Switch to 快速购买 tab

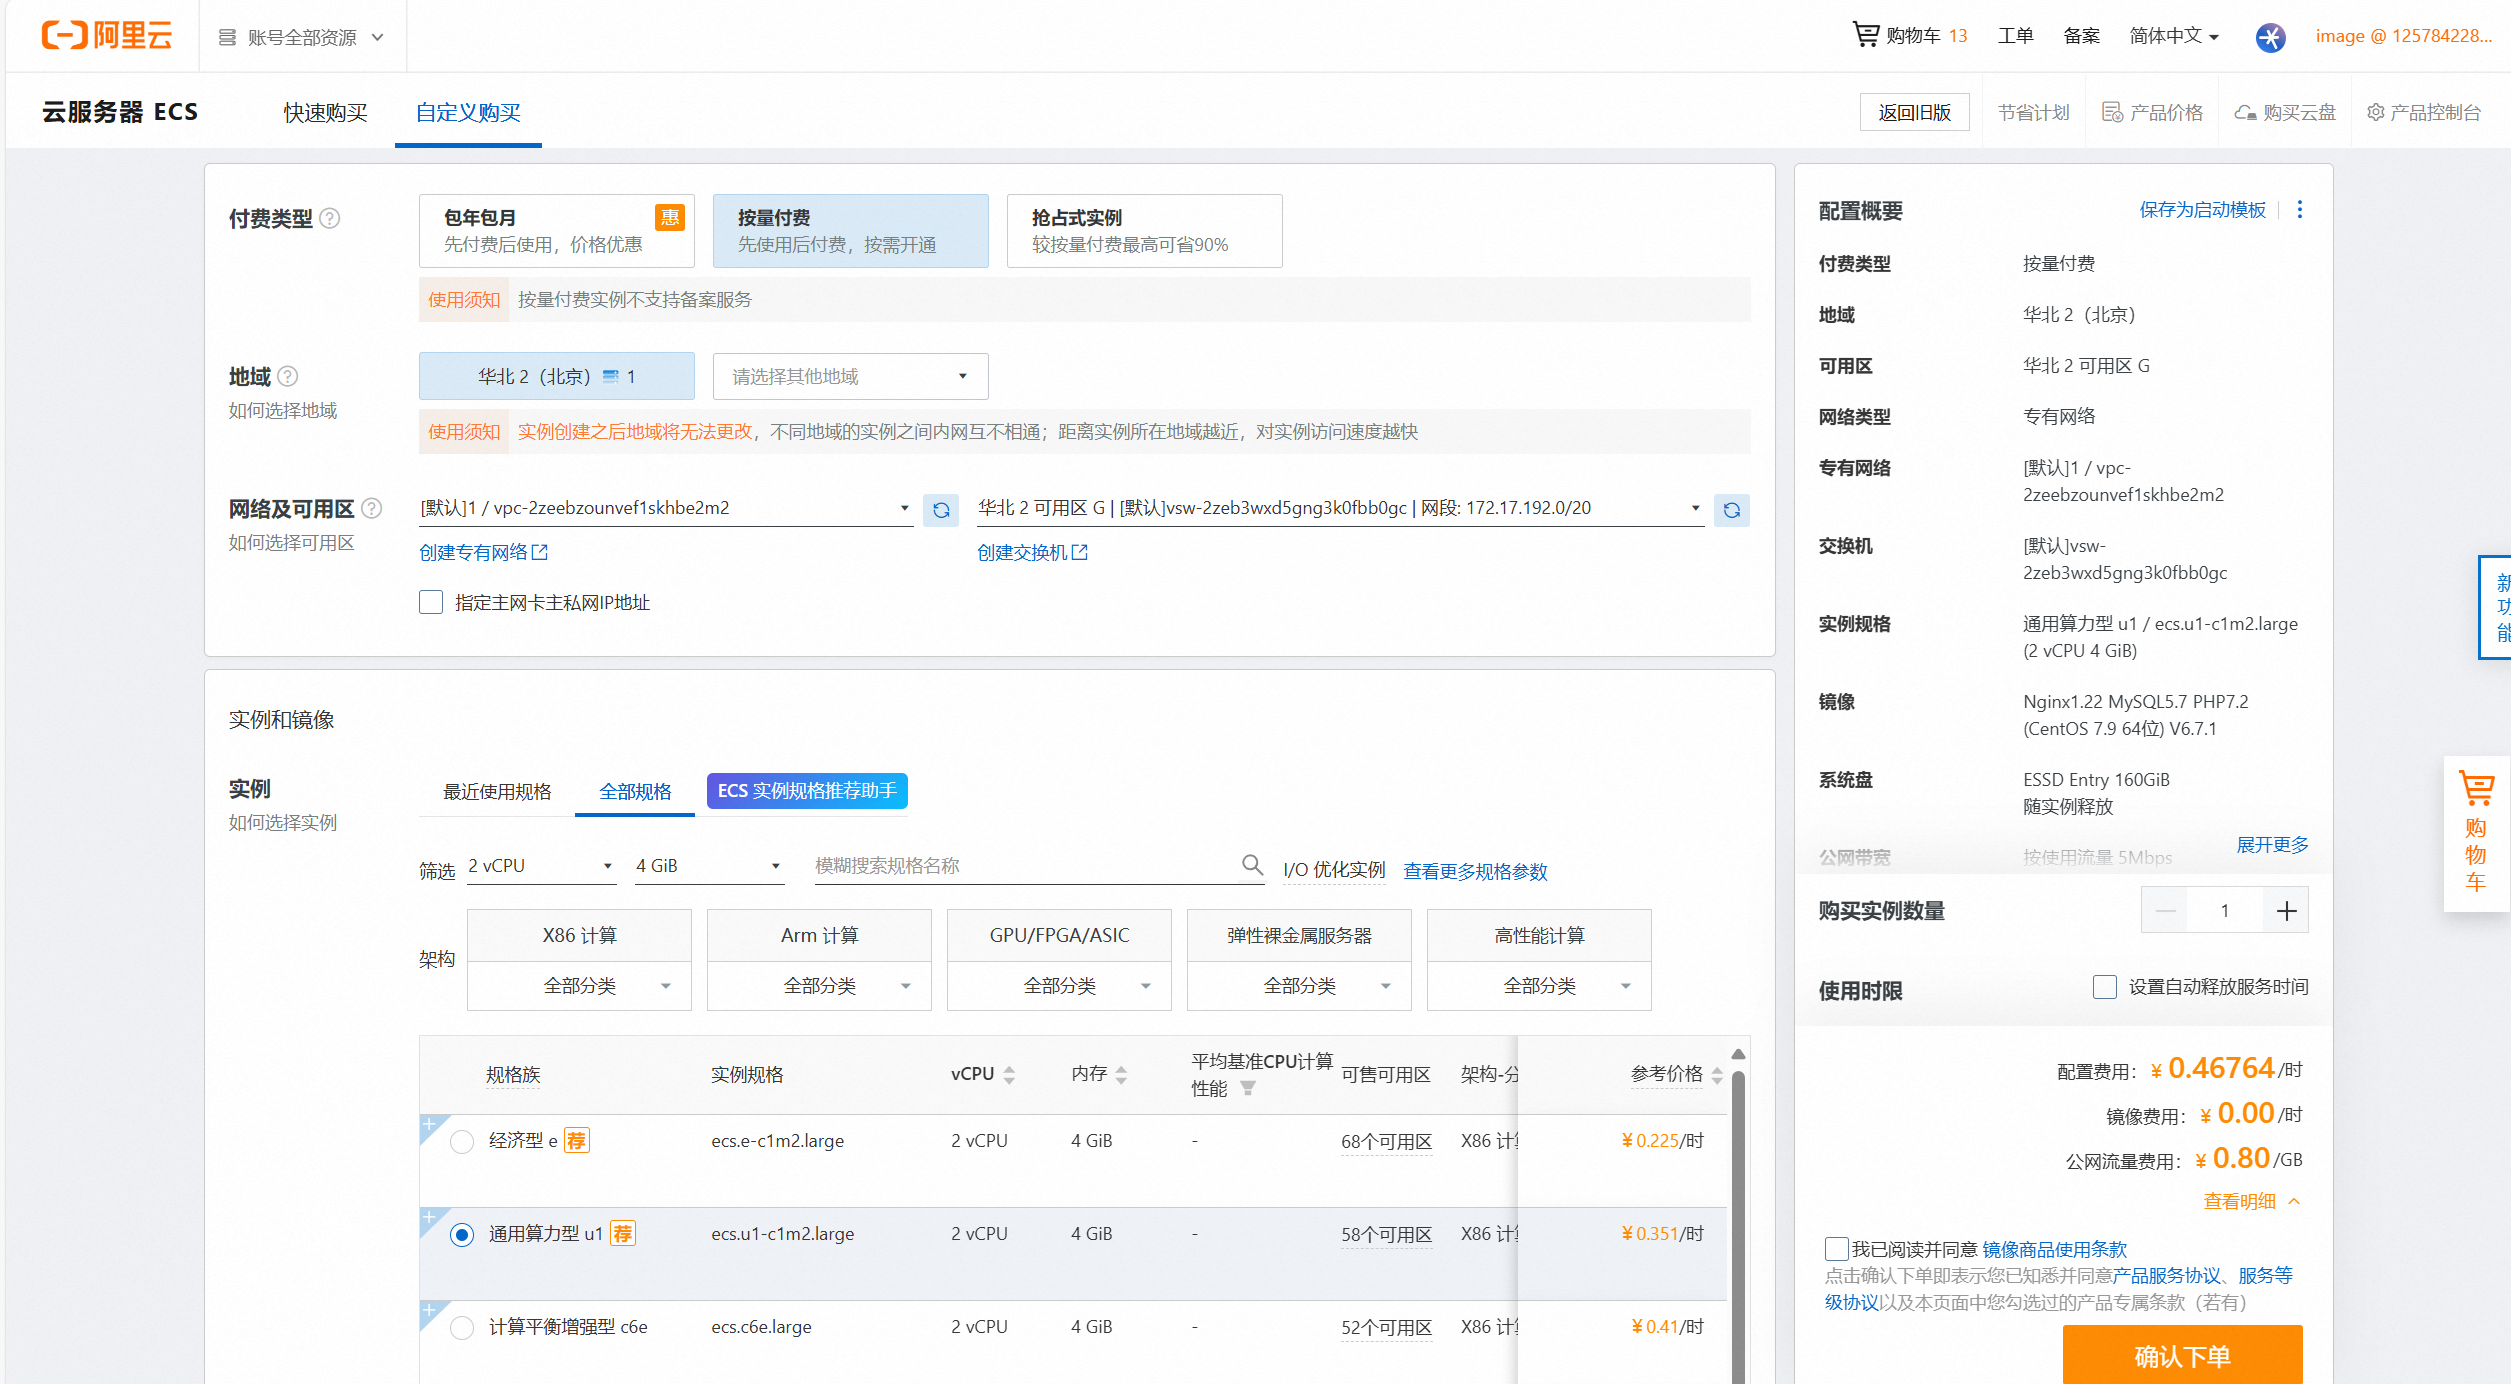[325, 112]
